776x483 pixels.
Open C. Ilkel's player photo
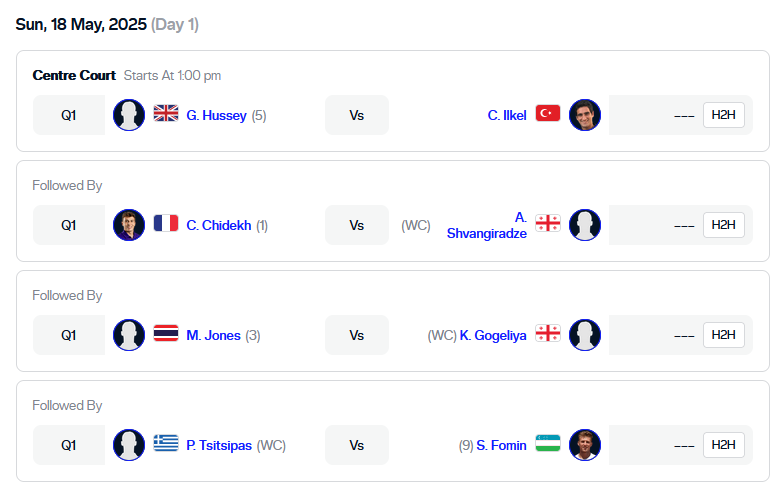tap(585, 115)
